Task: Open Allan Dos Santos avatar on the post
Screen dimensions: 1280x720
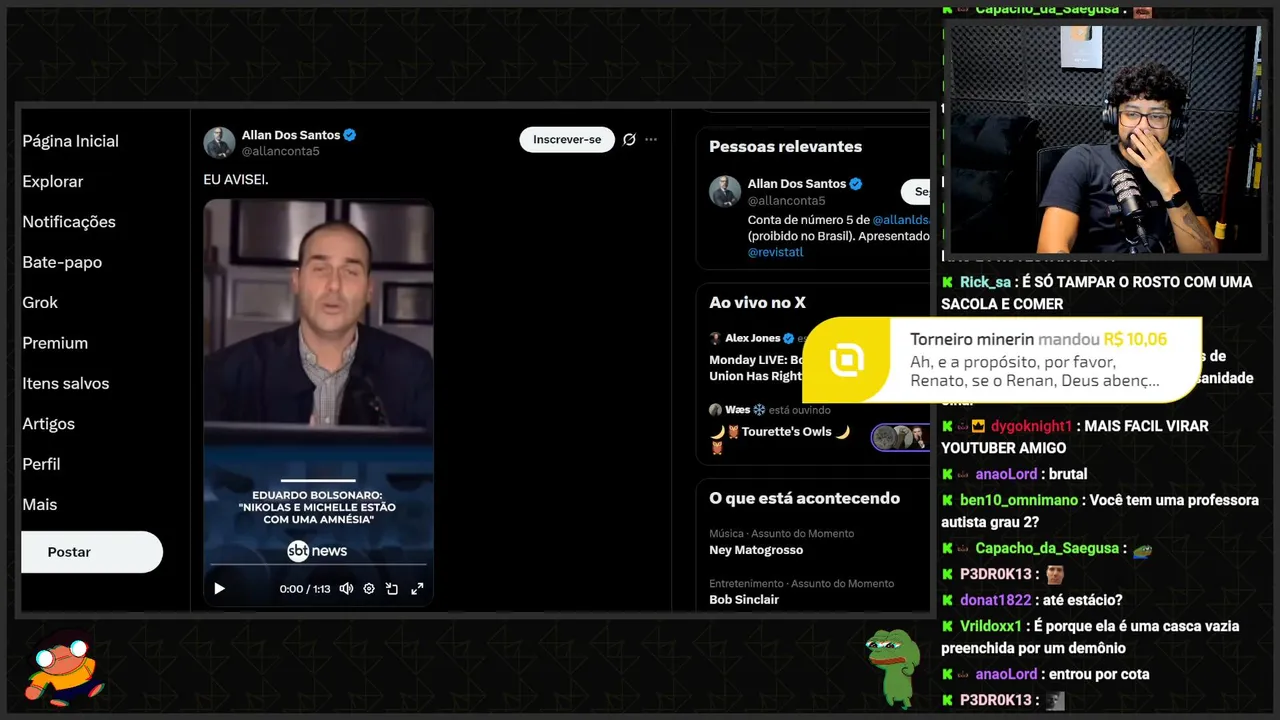Action: click(219, 143)
